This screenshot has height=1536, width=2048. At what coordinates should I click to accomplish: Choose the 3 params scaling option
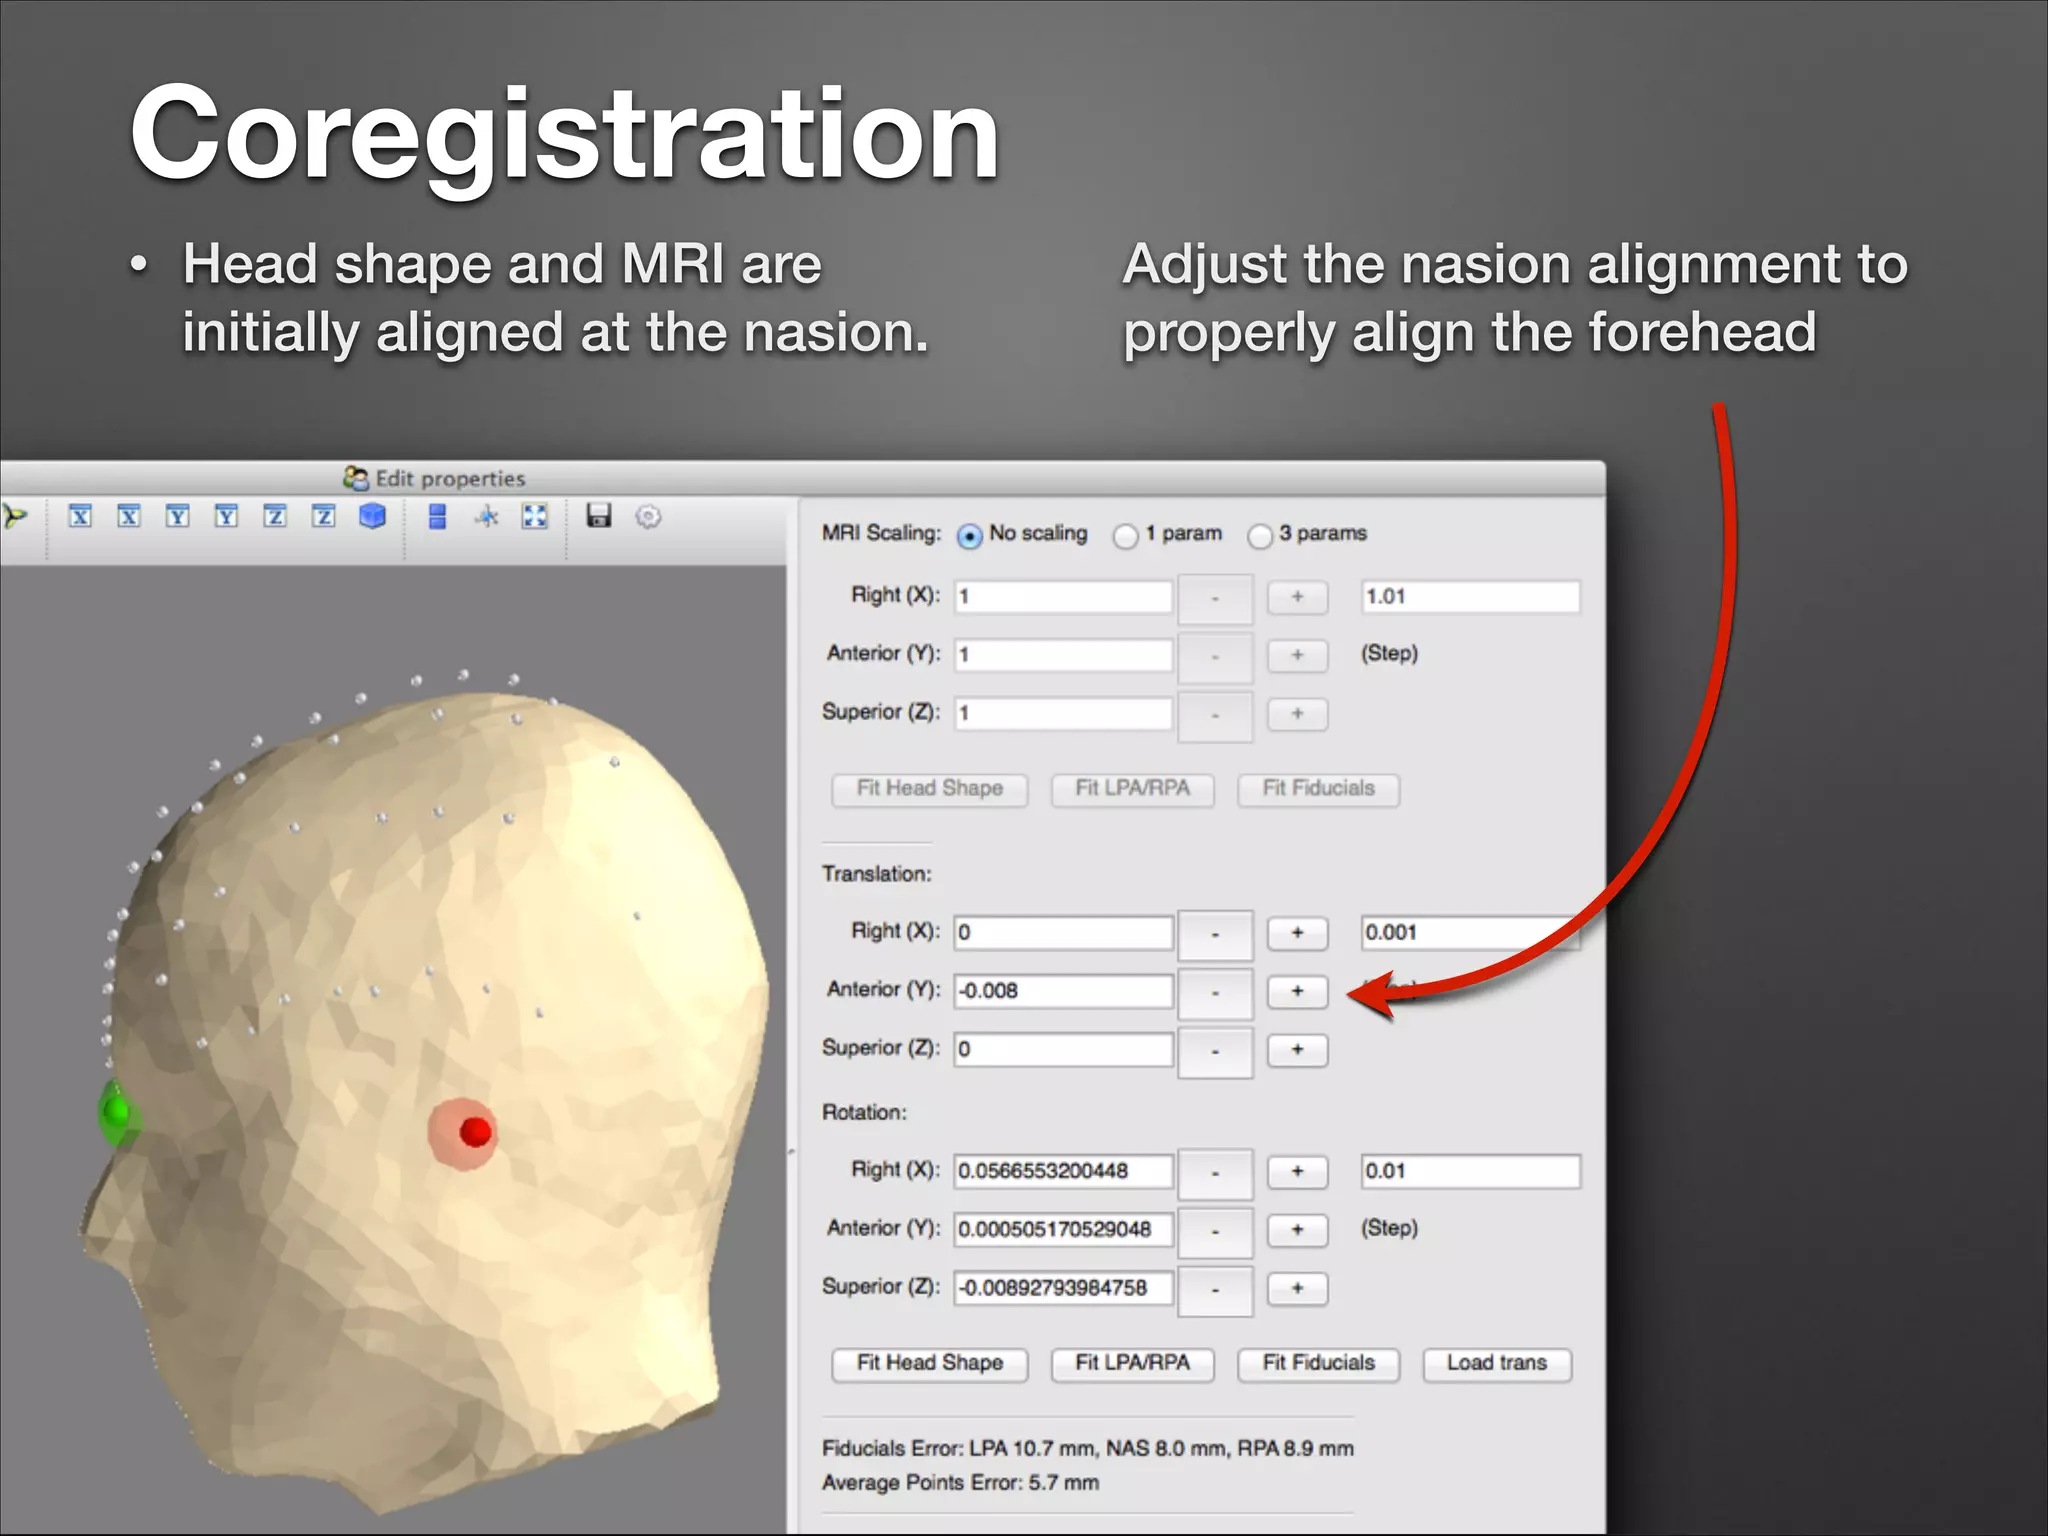(1260, 536)
